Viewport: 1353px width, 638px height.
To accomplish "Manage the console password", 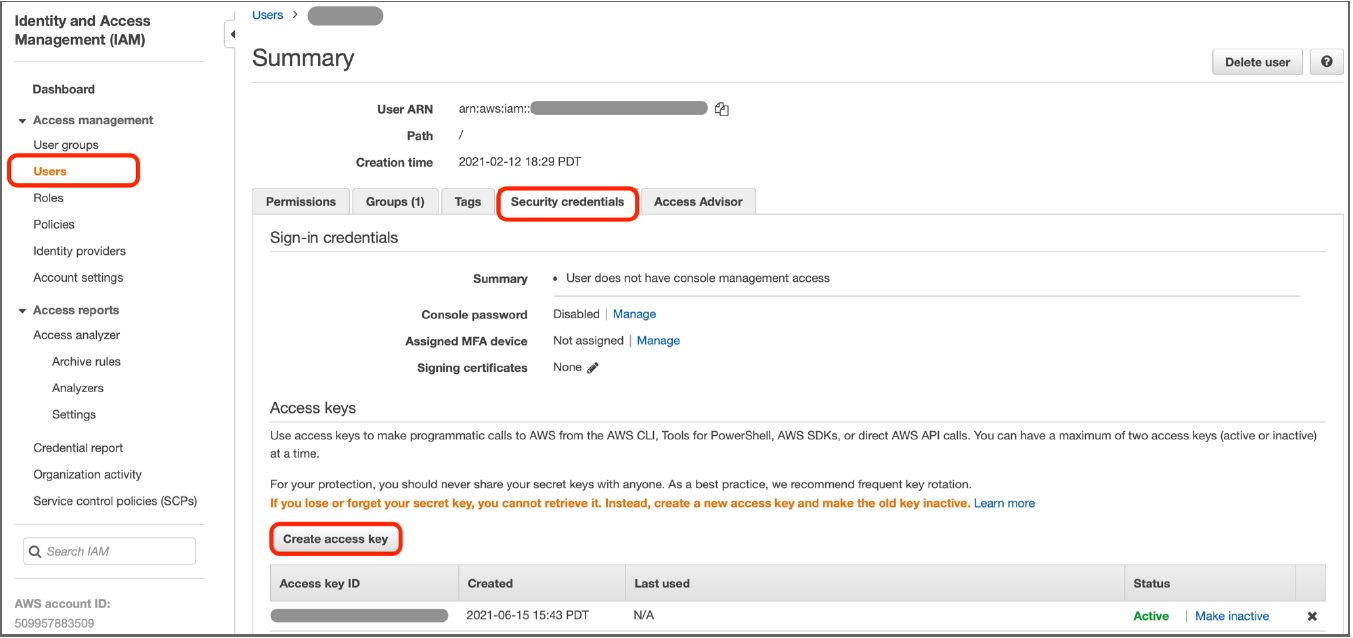I will point(634,314).
